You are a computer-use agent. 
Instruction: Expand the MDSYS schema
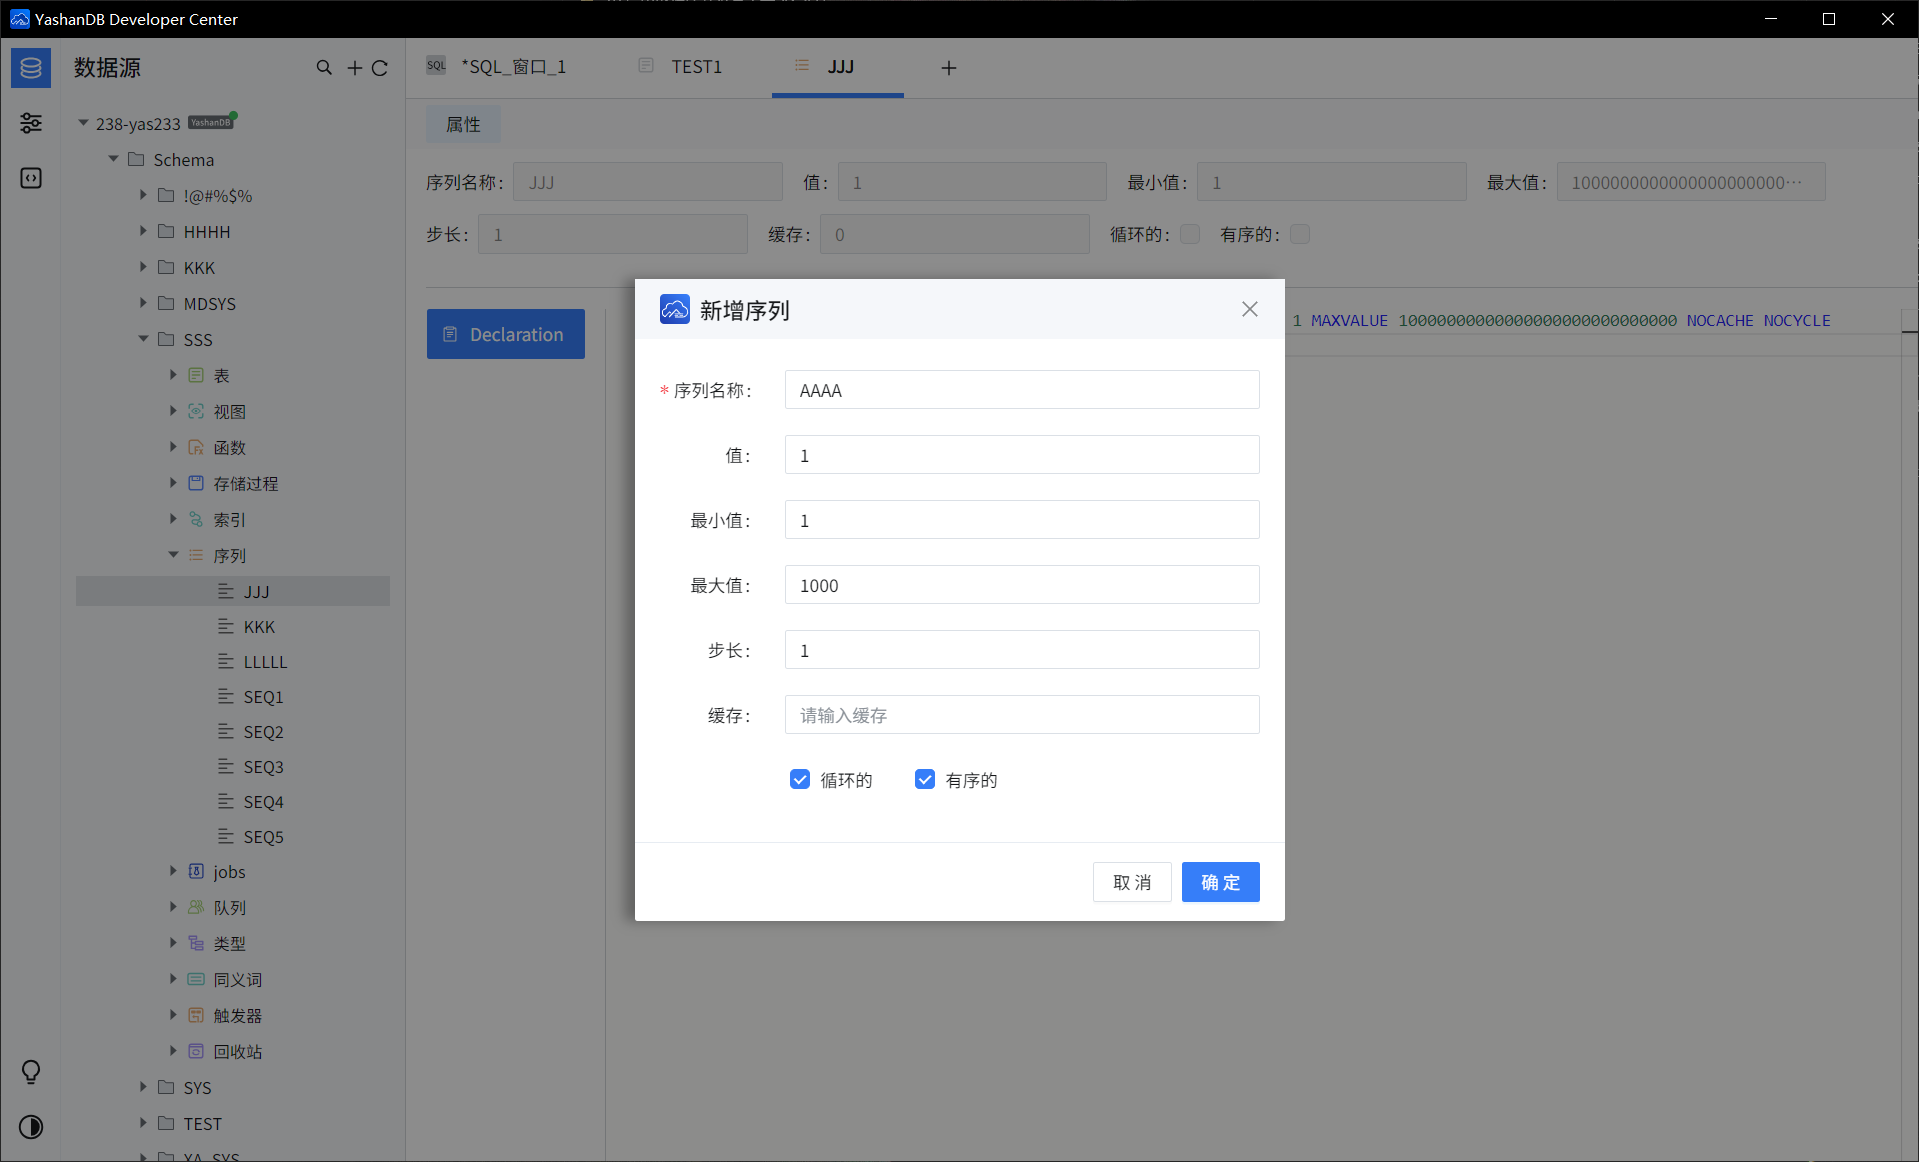[x=143, y=303]
